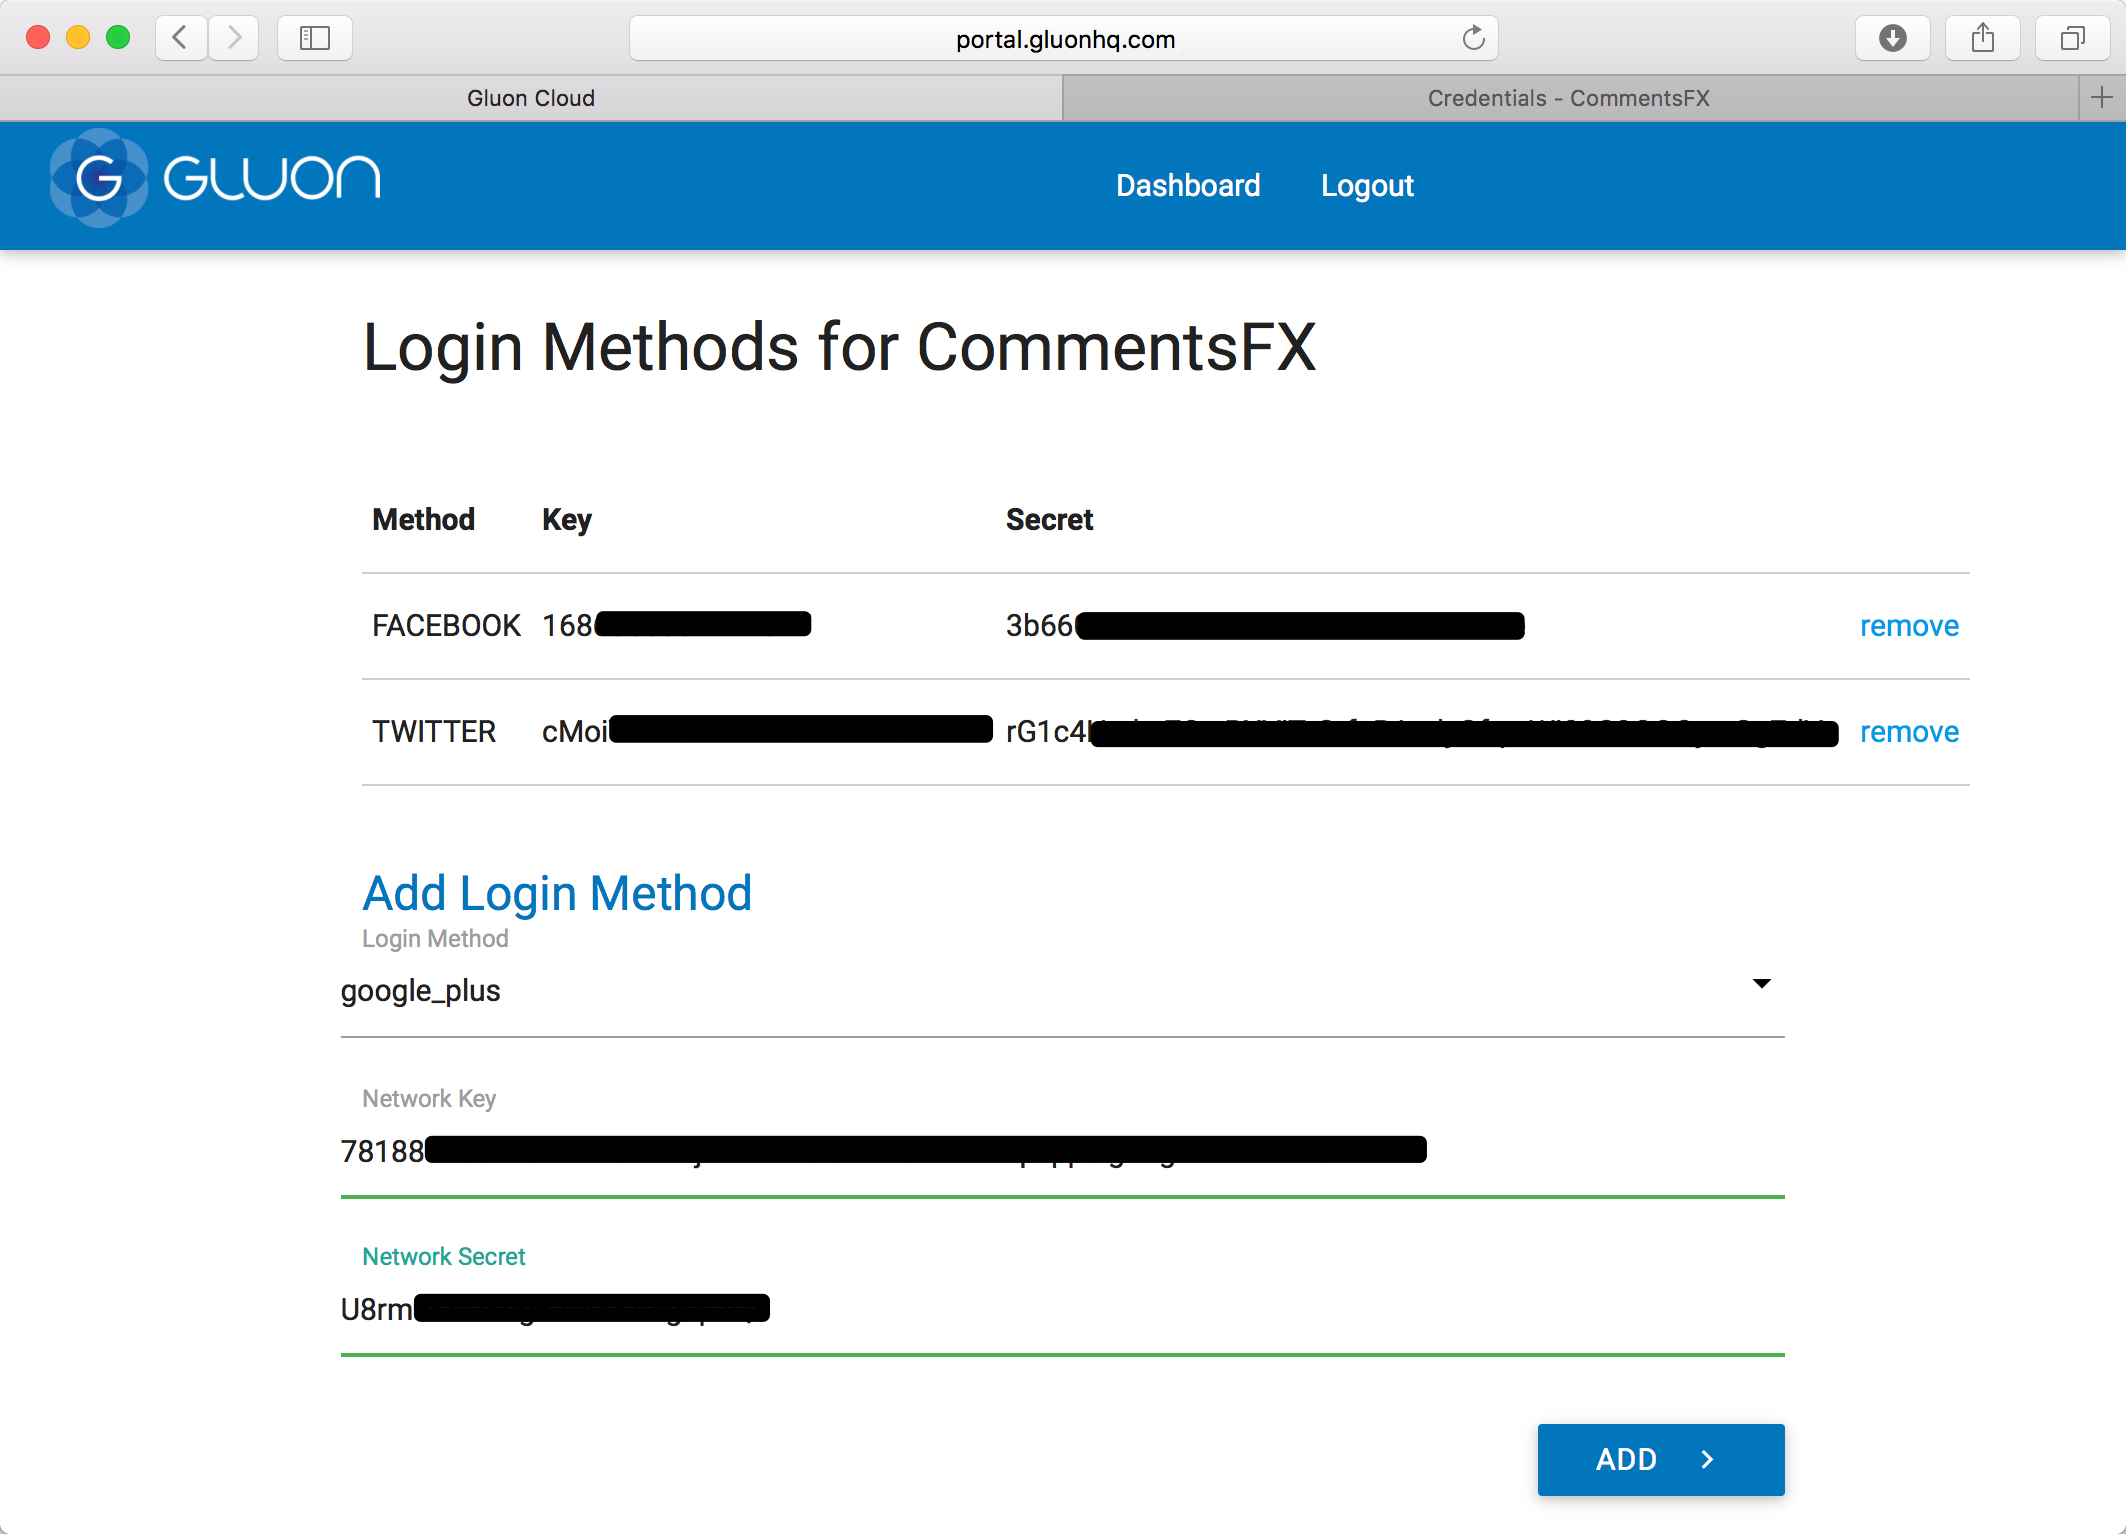Click the Network Secret input field
Screen dimensions: 2126x1534
click(1062, 1310)
